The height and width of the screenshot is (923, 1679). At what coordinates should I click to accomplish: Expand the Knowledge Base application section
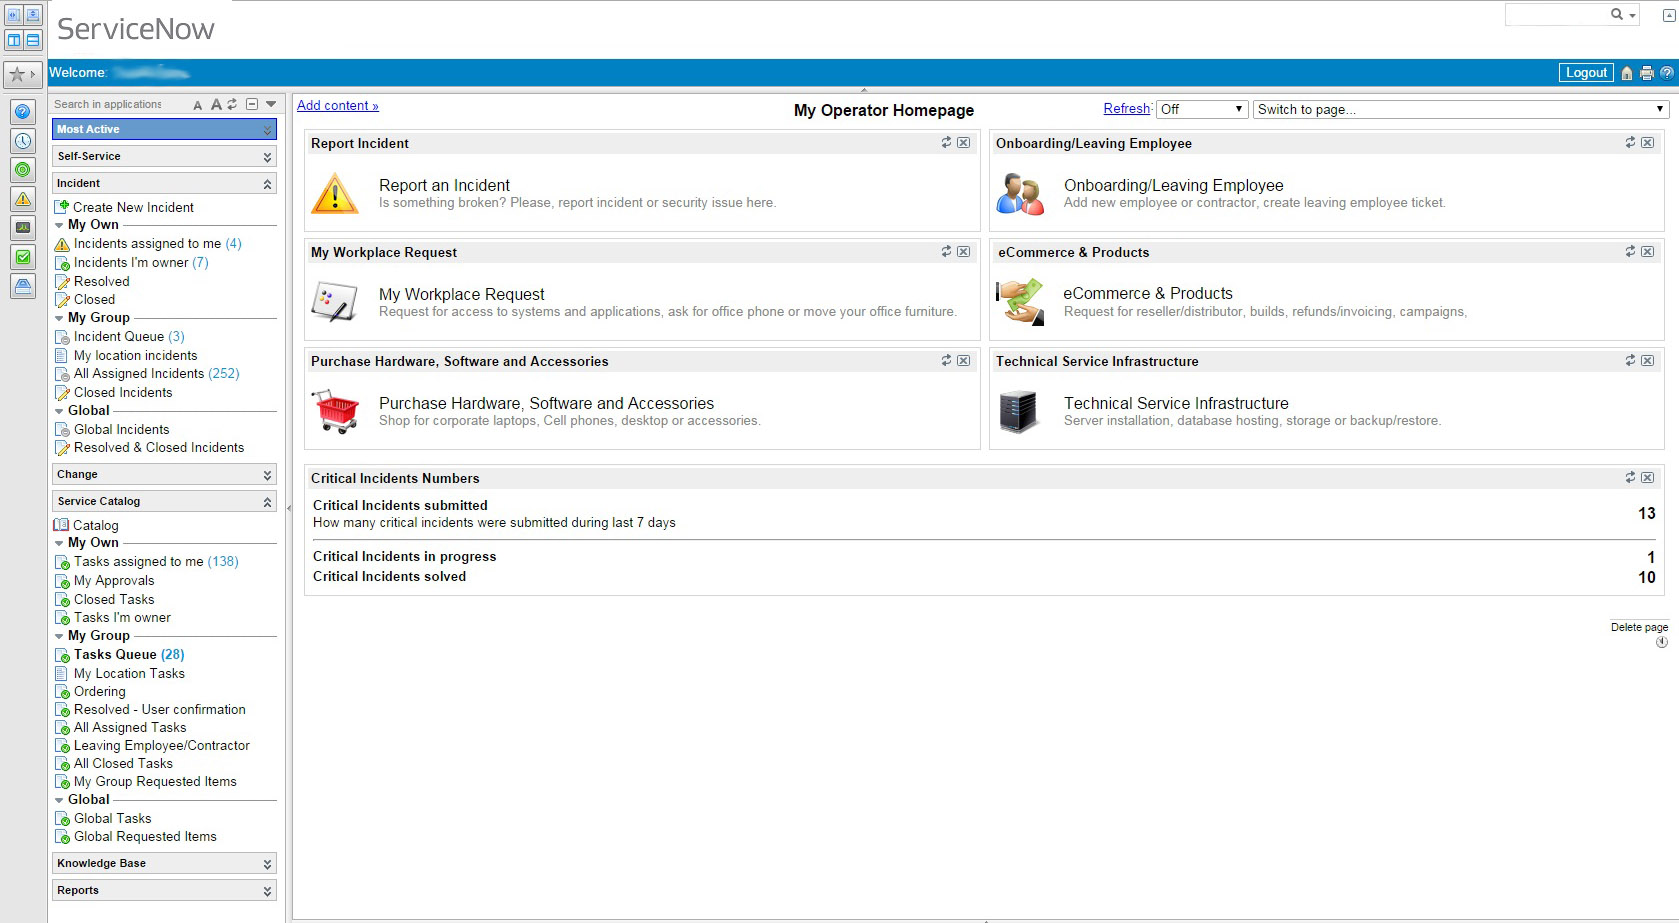point(164,863)
